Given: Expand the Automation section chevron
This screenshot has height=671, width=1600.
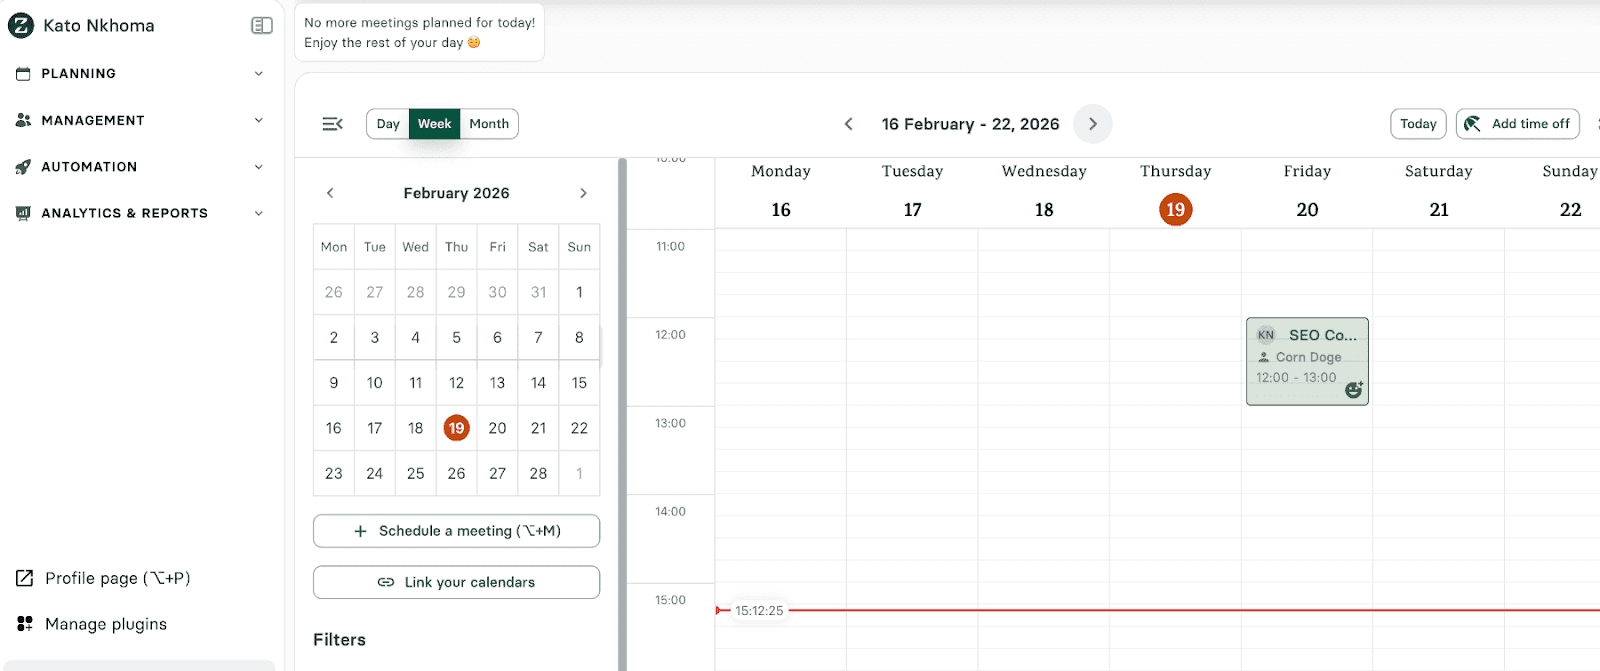Looking at the screenshot, I should pyautogui.click(x=259, y=167).
